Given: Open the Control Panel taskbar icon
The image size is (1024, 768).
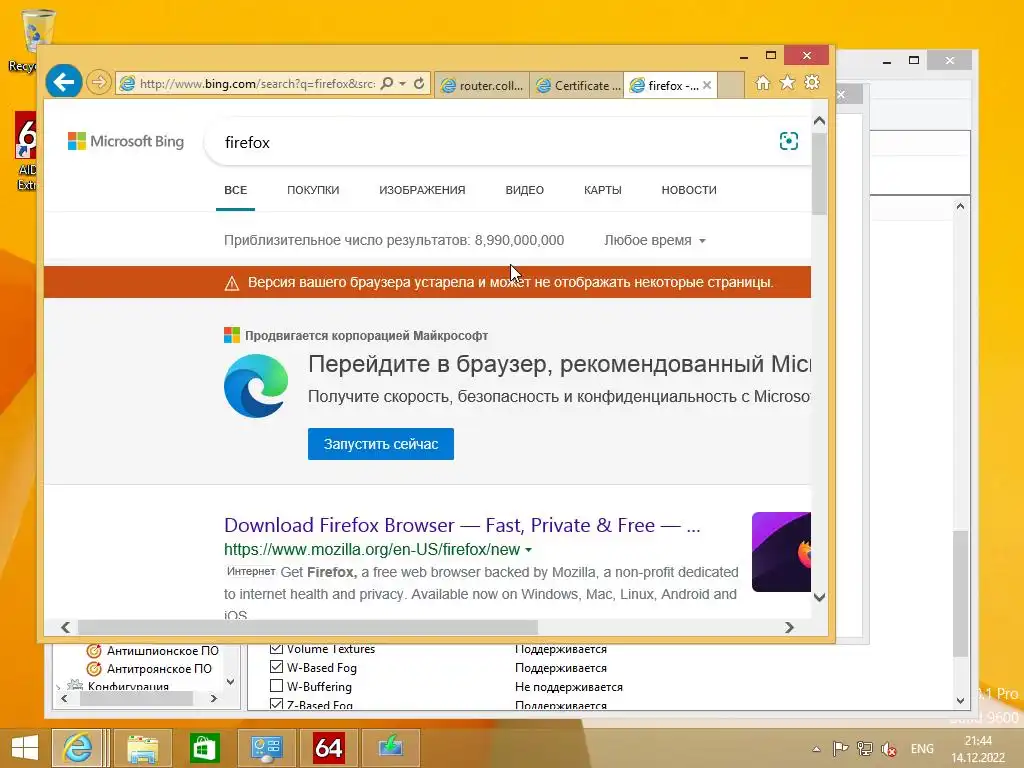Looking at the screenshot, I should tap(266, 748).
